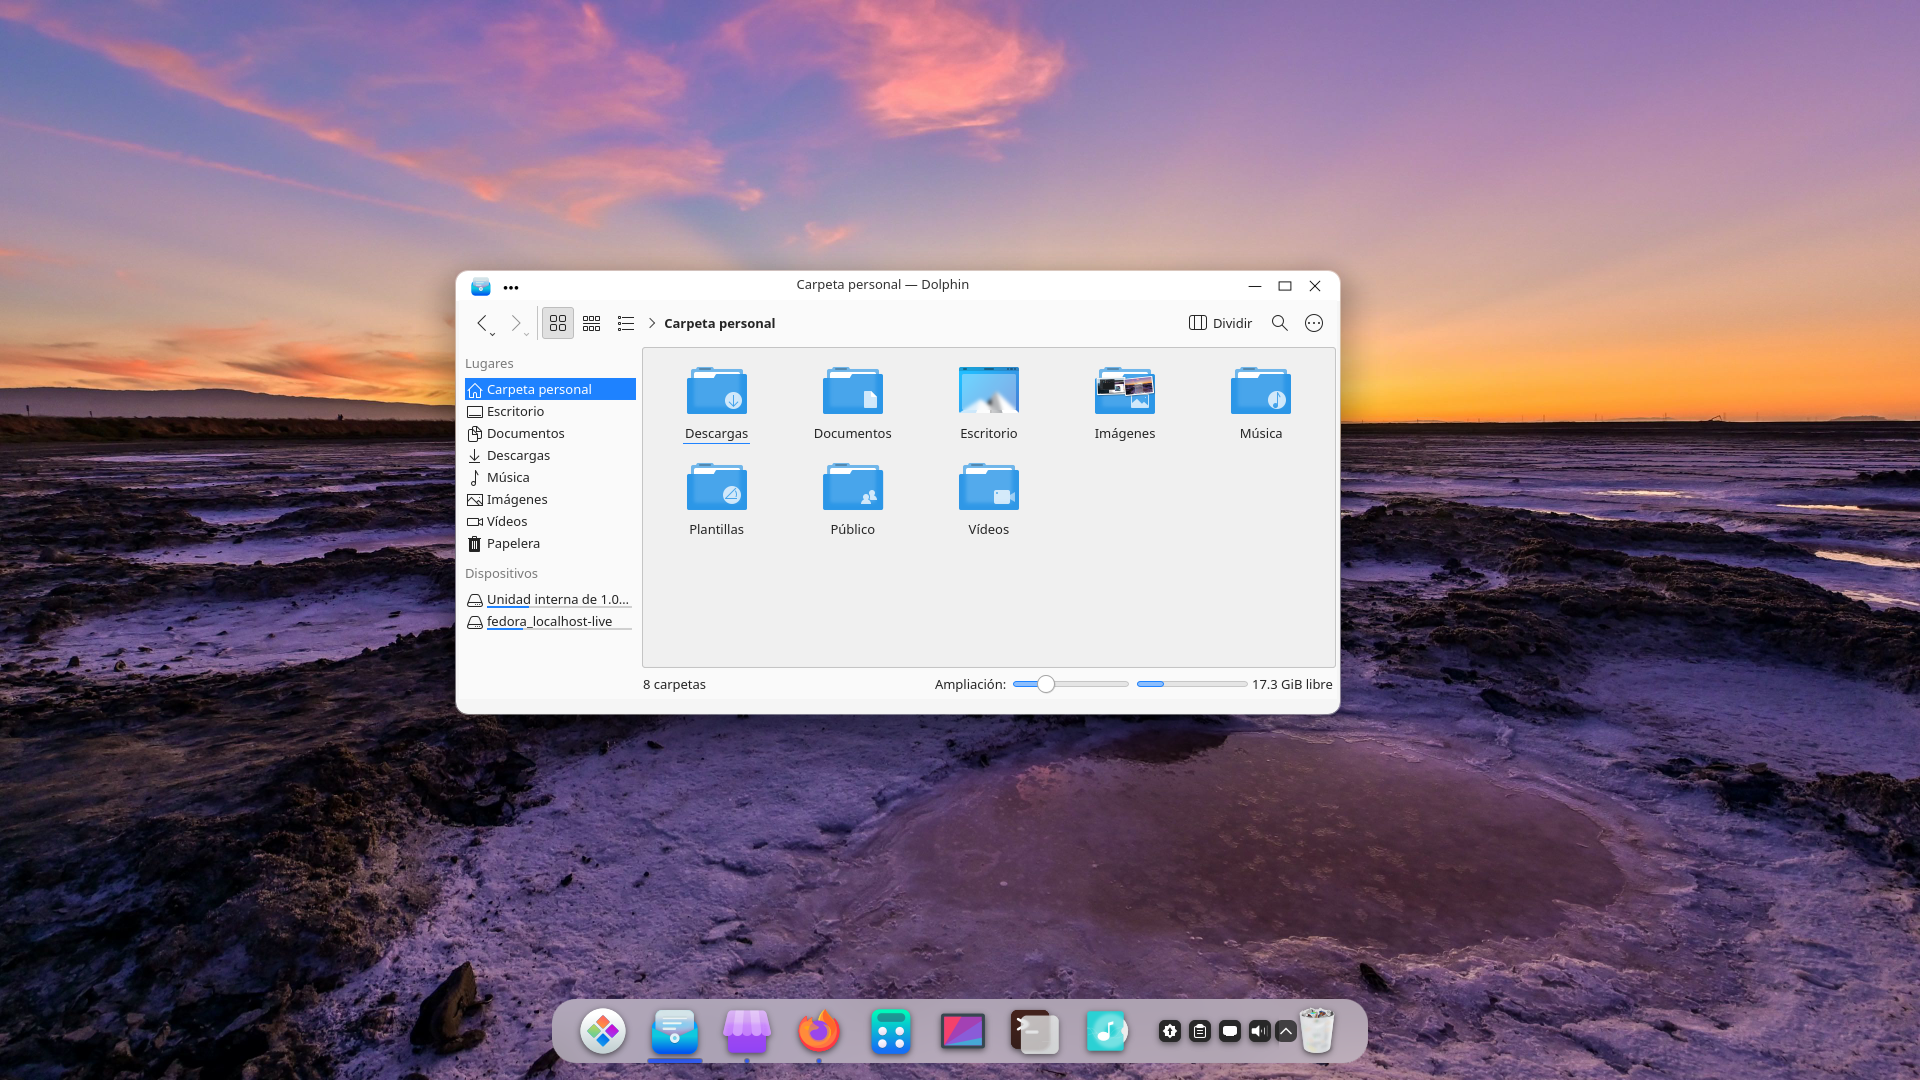Open the application launcher in dock
Image resolution: width=1920 pixels, height=1080 pixels.
point(603,1031)
